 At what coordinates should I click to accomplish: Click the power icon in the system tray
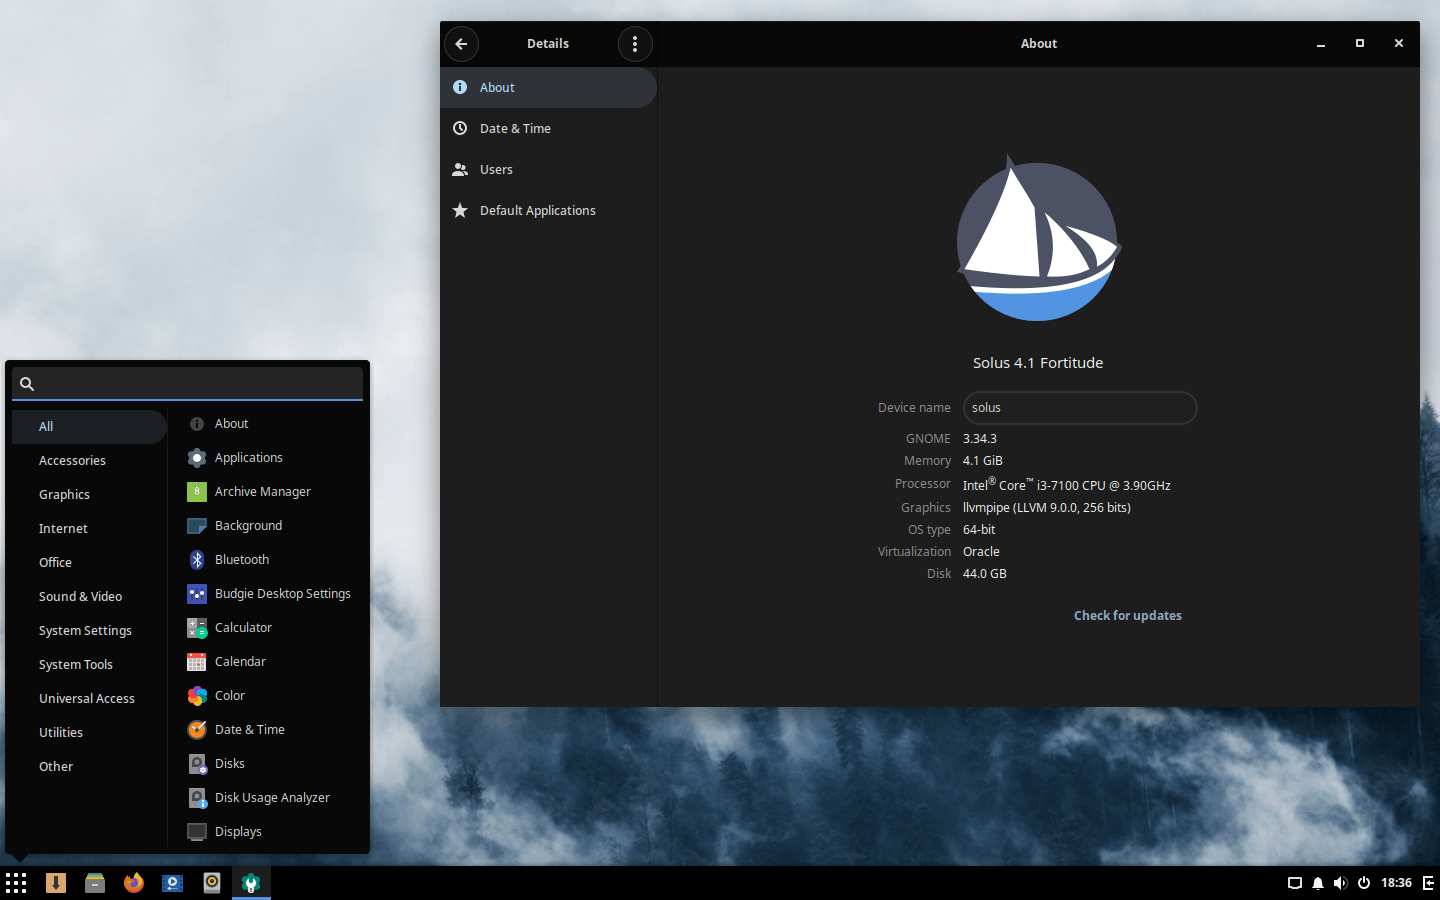pyautogui.click(x=1364, y=883)
